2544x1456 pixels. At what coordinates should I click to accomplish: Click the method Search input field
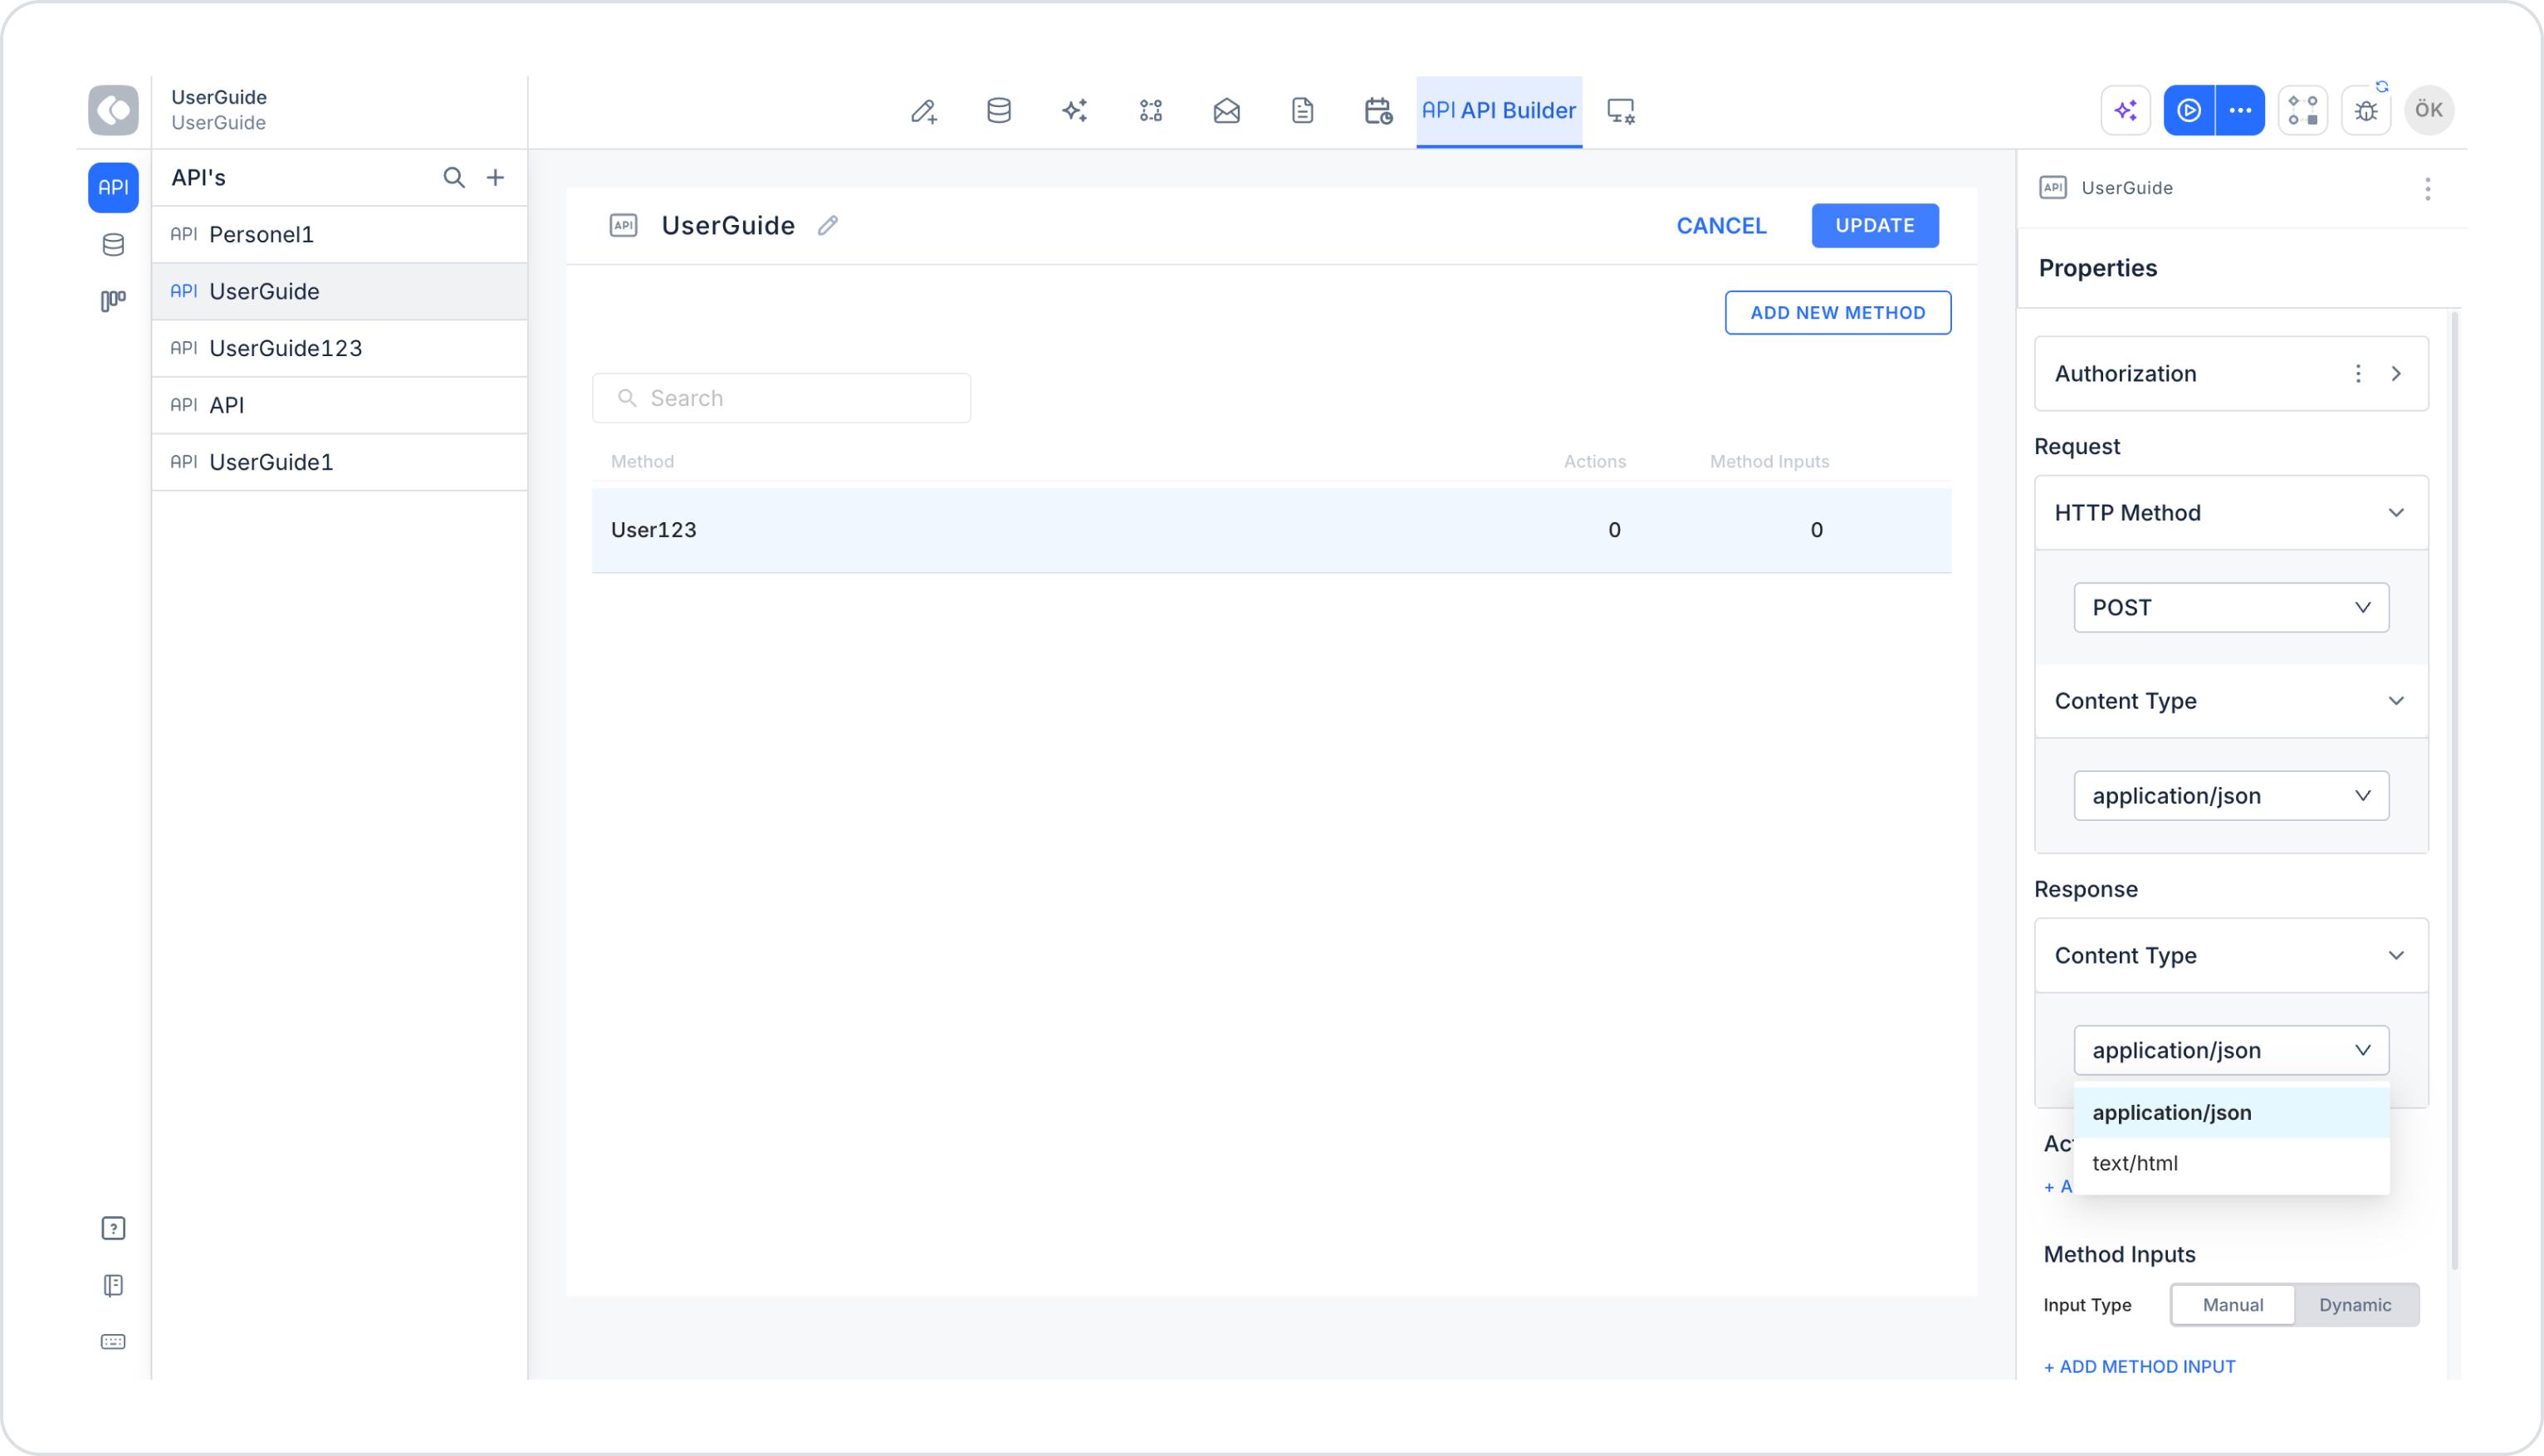pyautogui.click(x=781, y=398)
